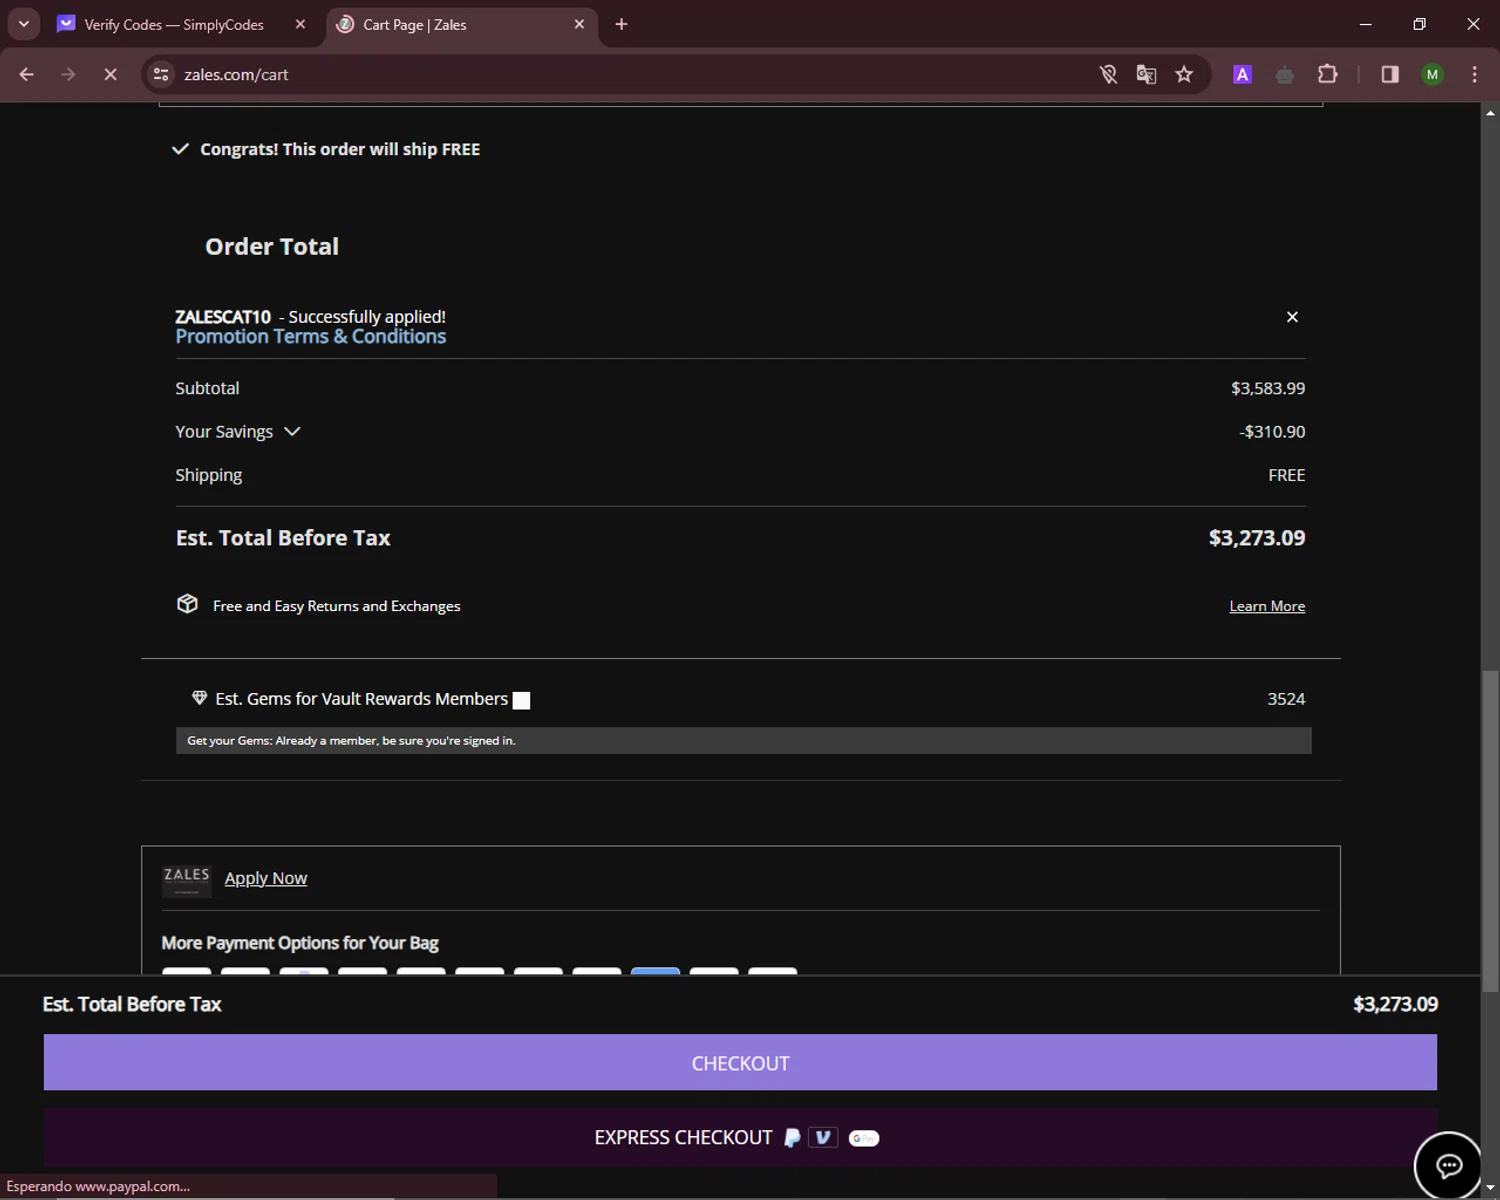Viewport: 1500px width, 1200px height.
Task: Open the tracking protection eye icon
Action: point(1108,74)
